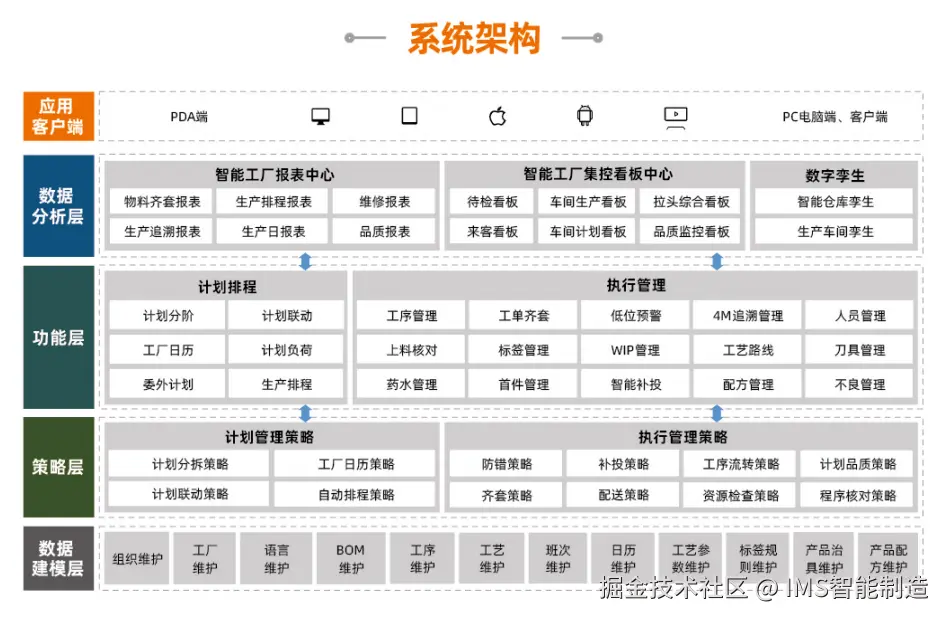Click the 智能工厂报表中心 header
947x620 pixels.
coord(274,174)
